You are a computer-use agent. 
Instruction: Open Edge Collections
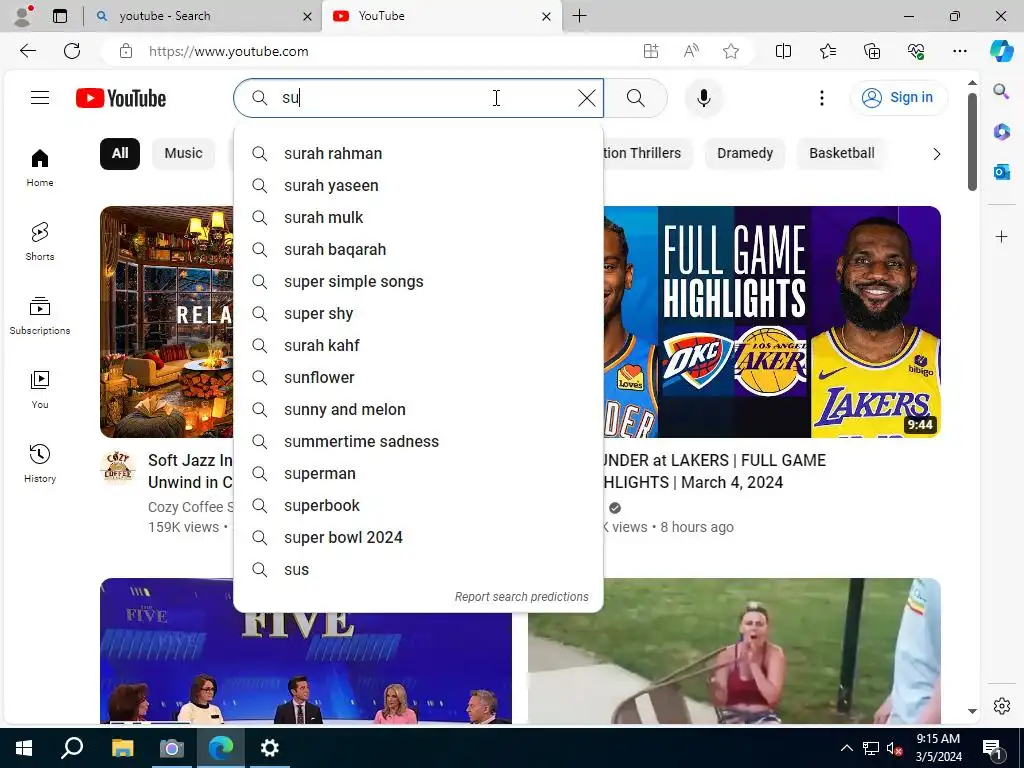pyautogui.click(x=872, y=52)
